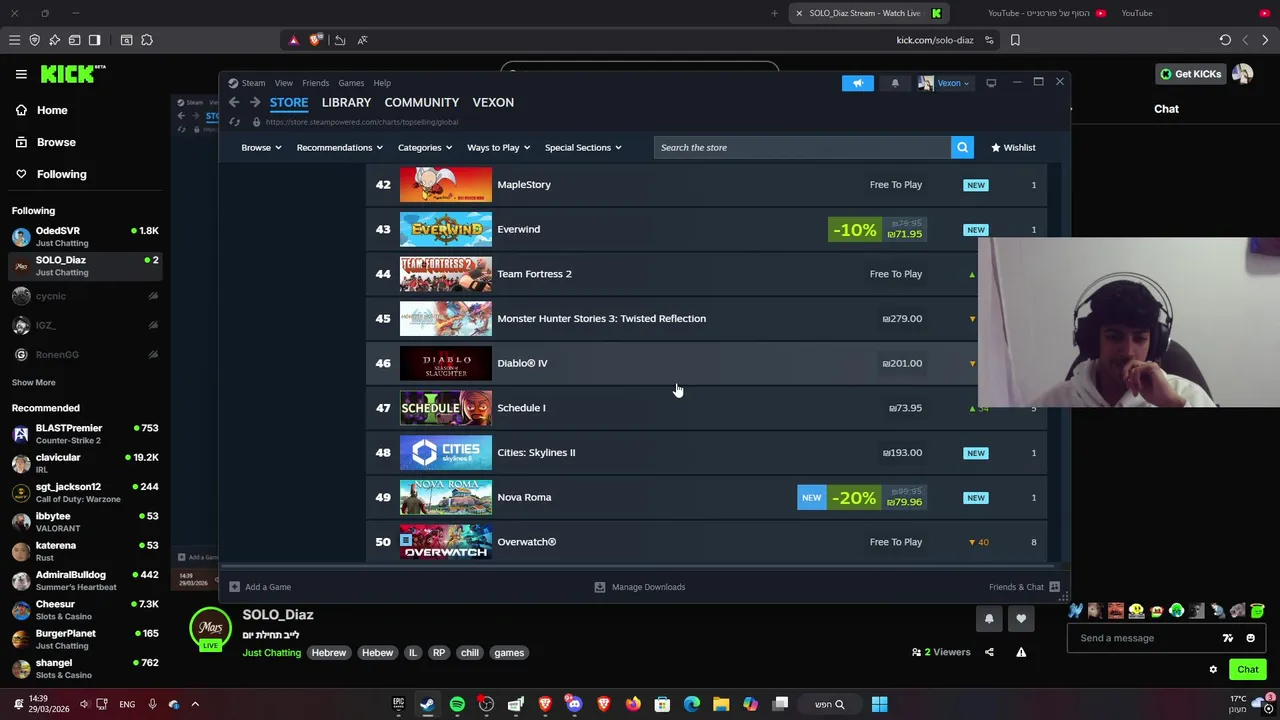The image size is (1280, 720).
Task: Click the Hebrew stream tag
Action: coord(328,653)
